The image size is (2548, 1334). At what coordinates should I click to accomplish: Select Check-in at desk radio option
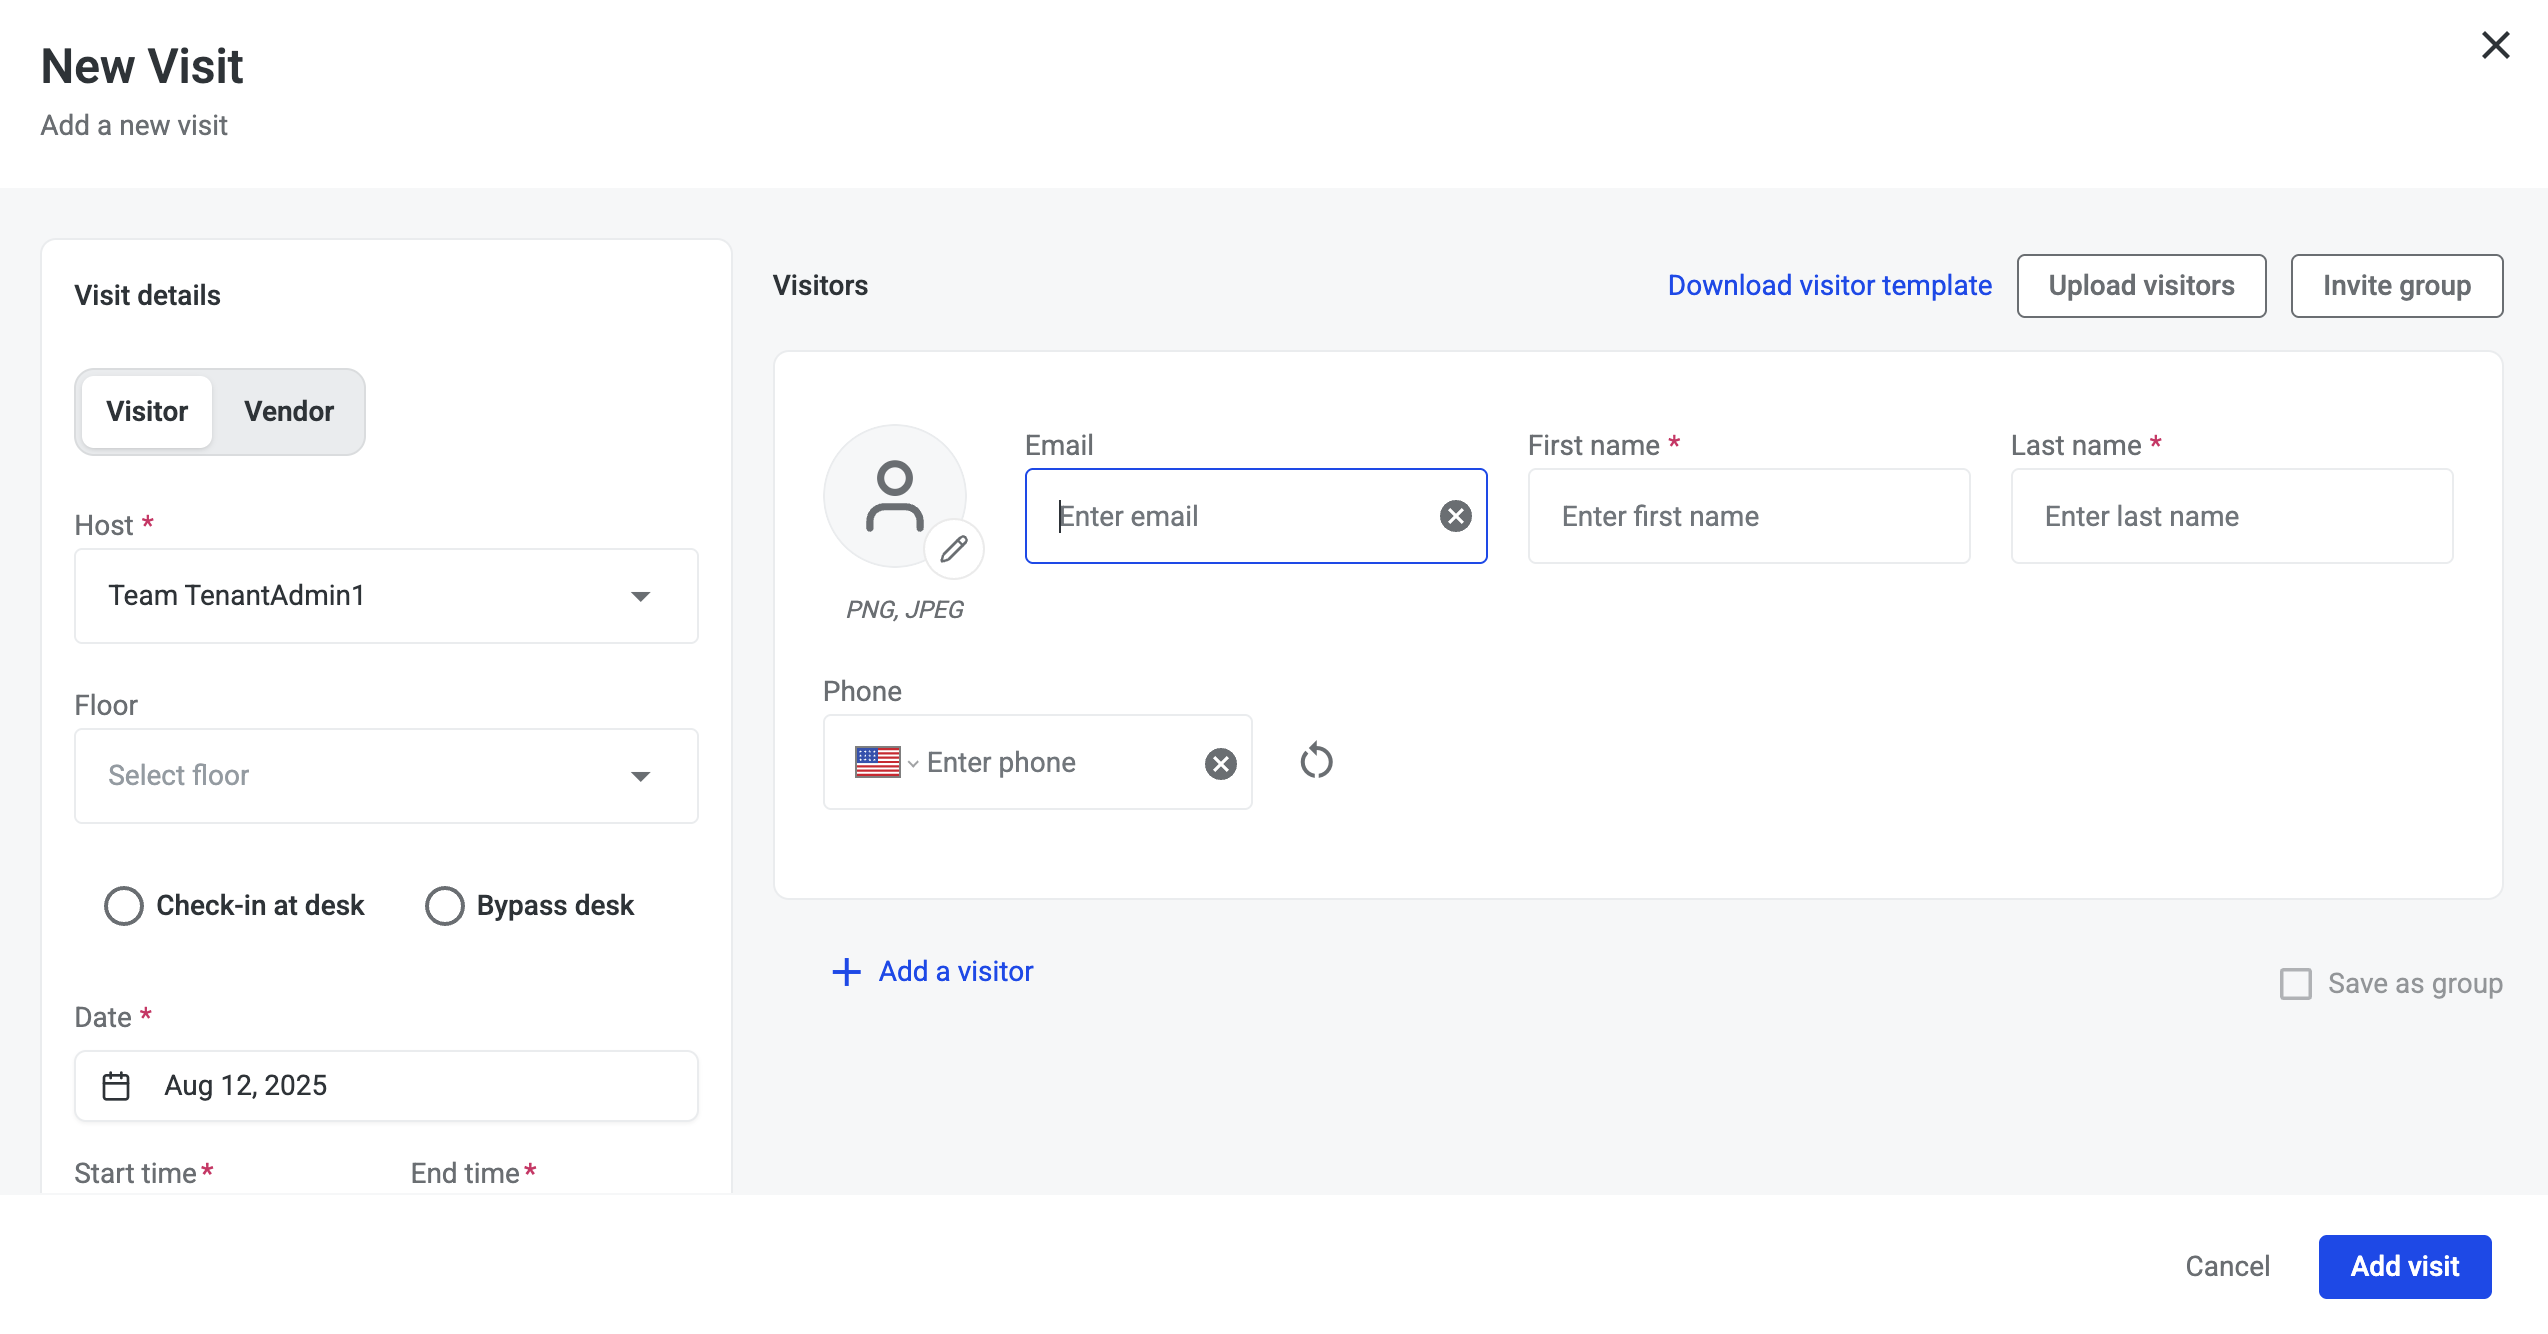click(124, 906)
